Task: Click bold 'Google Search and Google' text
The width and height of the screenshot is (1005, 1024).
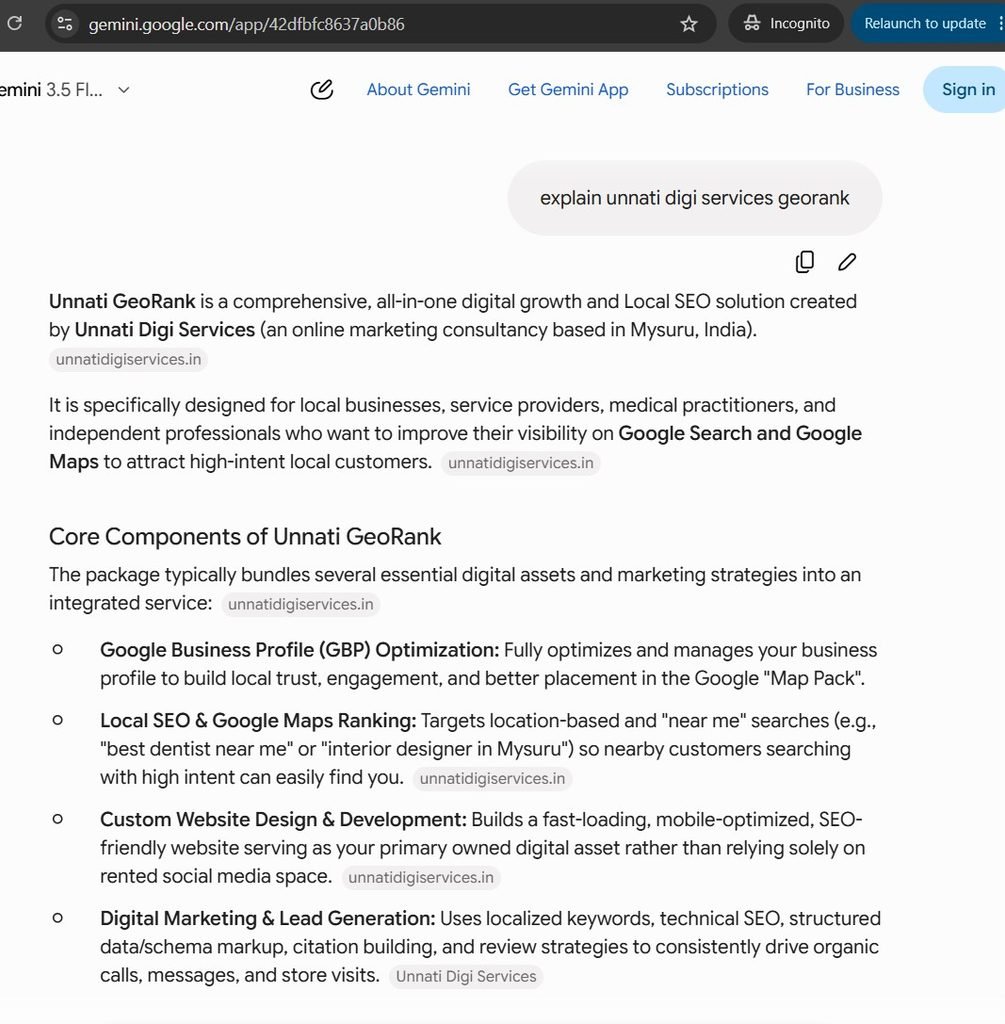Action: click(x=740, y=433)
